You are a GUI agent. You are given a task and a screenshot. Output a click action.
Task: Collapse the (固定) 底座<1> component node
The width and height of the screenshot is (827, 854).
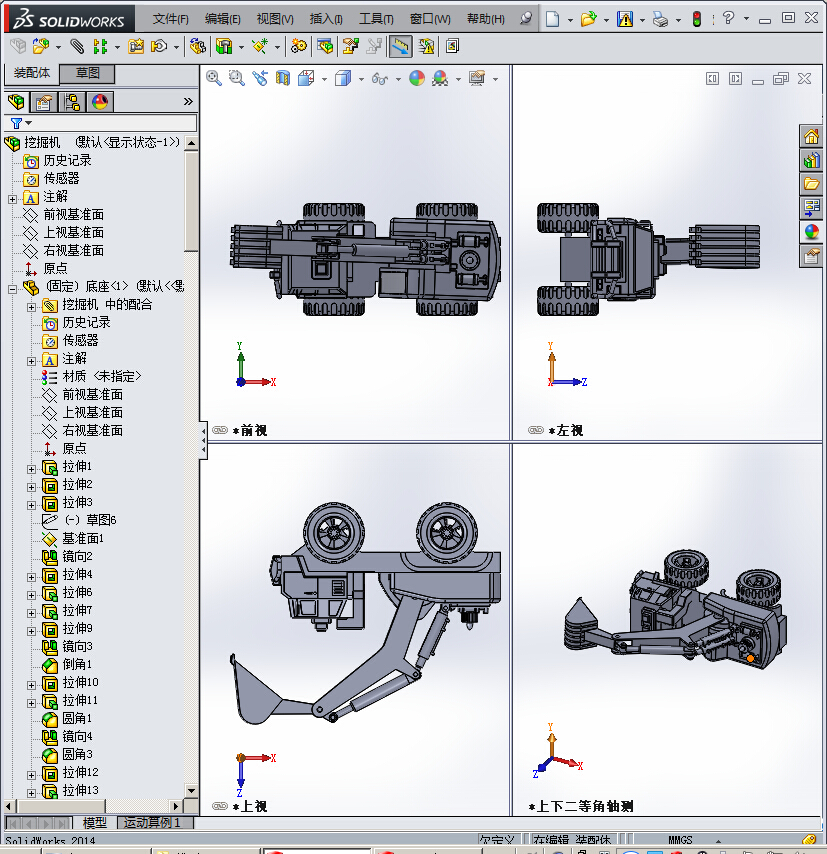click(x=13, y=289)
